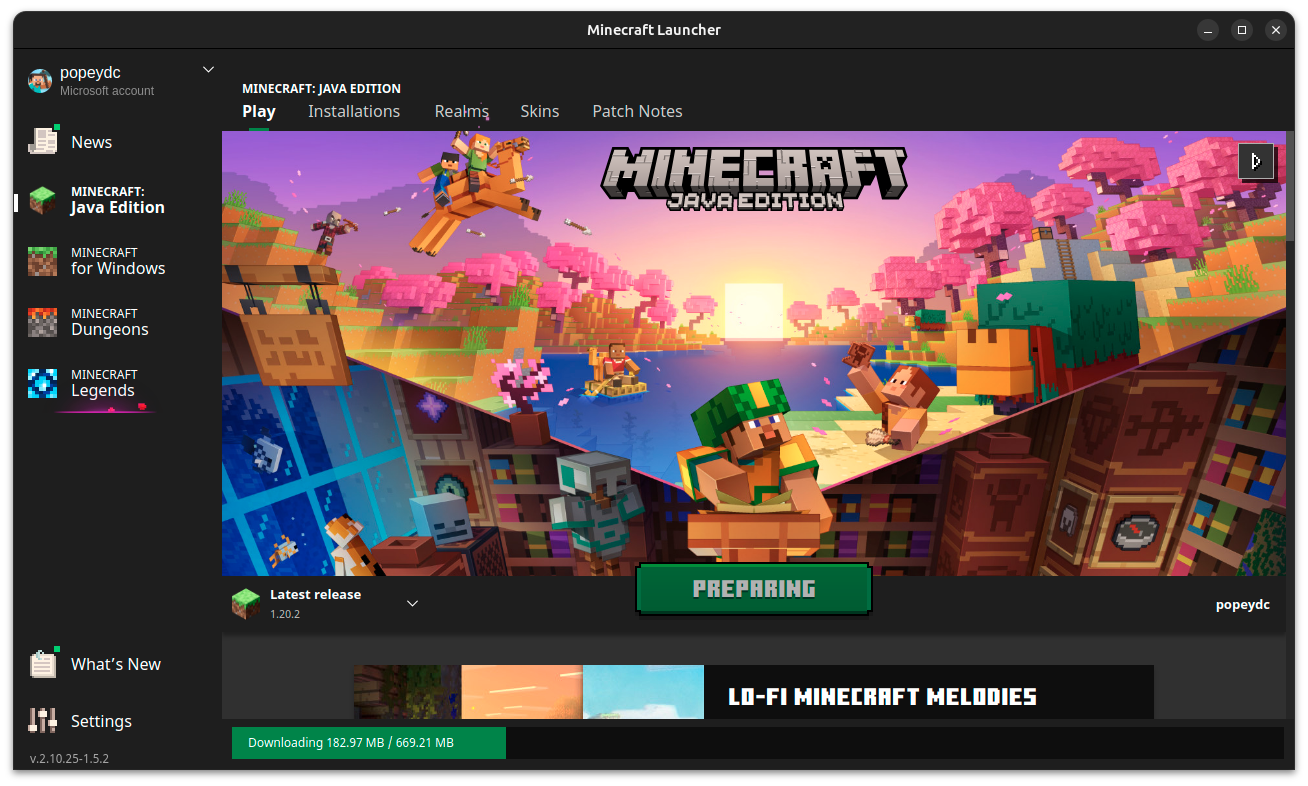Screen dimensions: 1308x786
Task: Click the next arrow on the banner
Action: [1256, 161]
